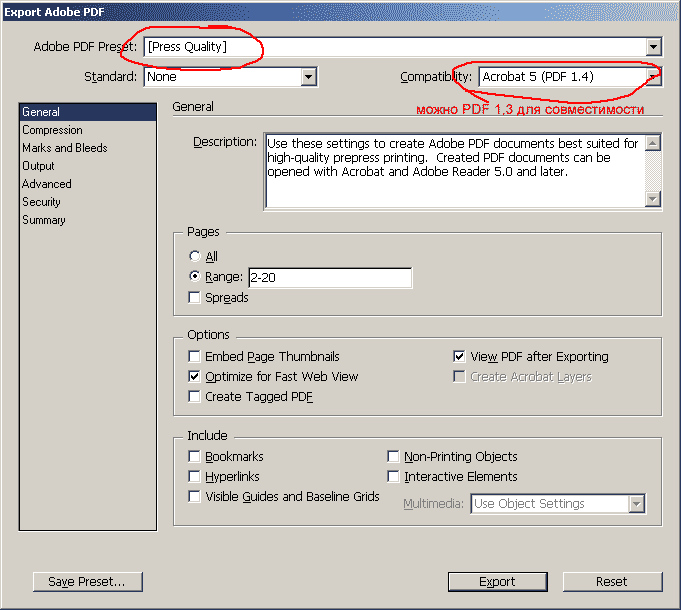Click the Export button

point(498,582)
